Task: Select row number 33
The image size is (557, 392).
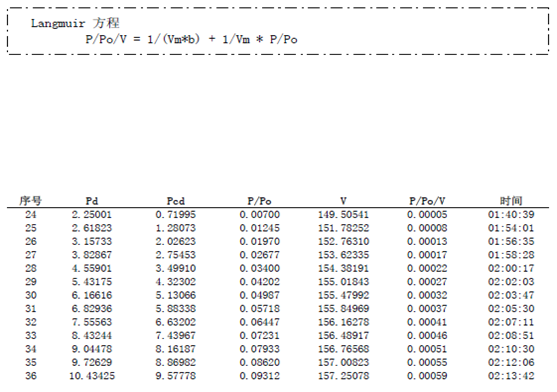Action: click(x=31, y=336)
